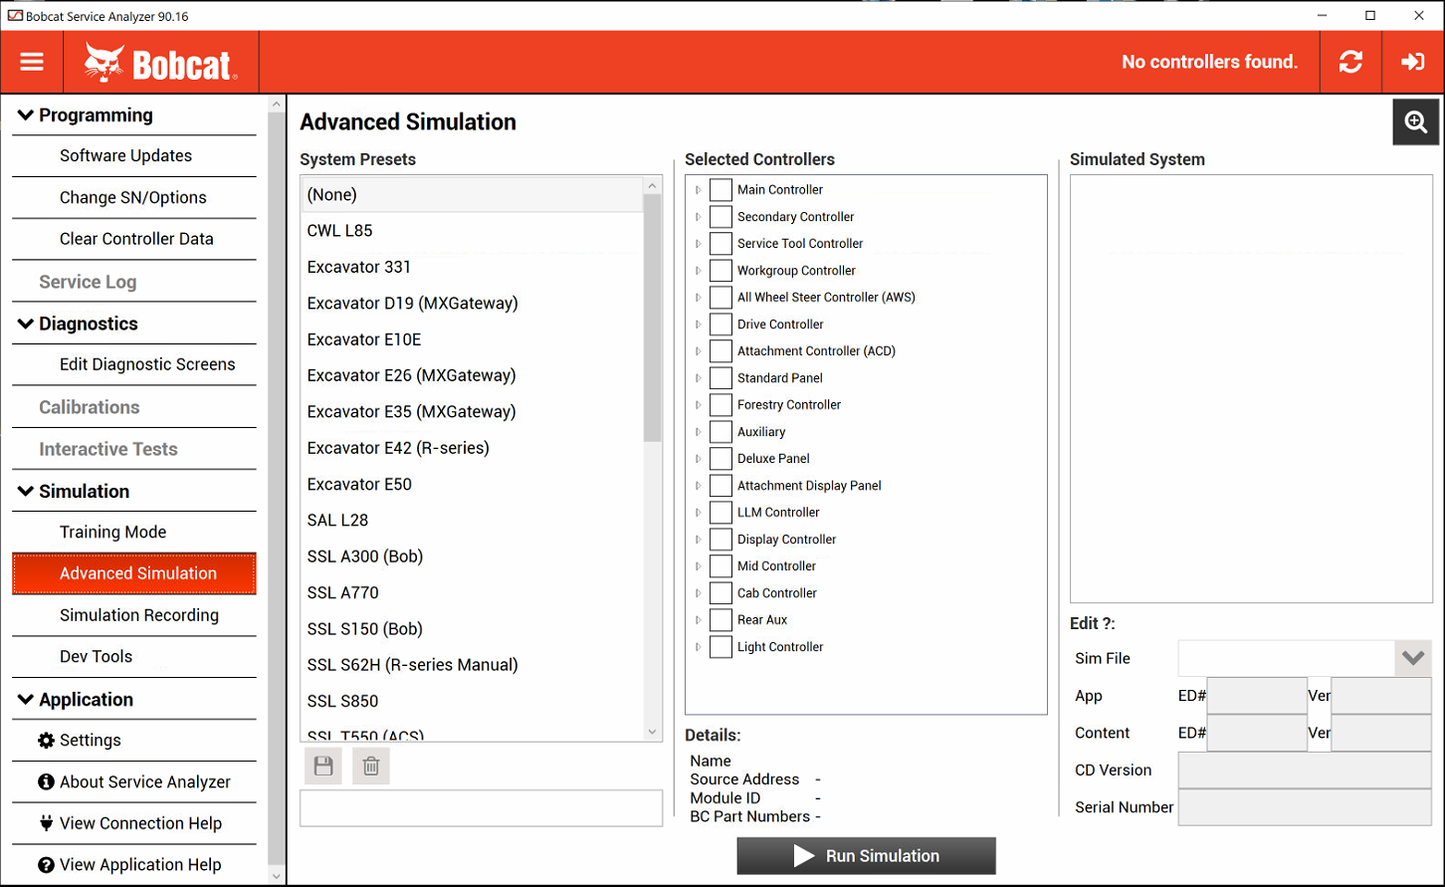This screenshot has width=1445, height=887.
Task: Select Advanced Simulation in sidebar
Action: coord(134,574)
